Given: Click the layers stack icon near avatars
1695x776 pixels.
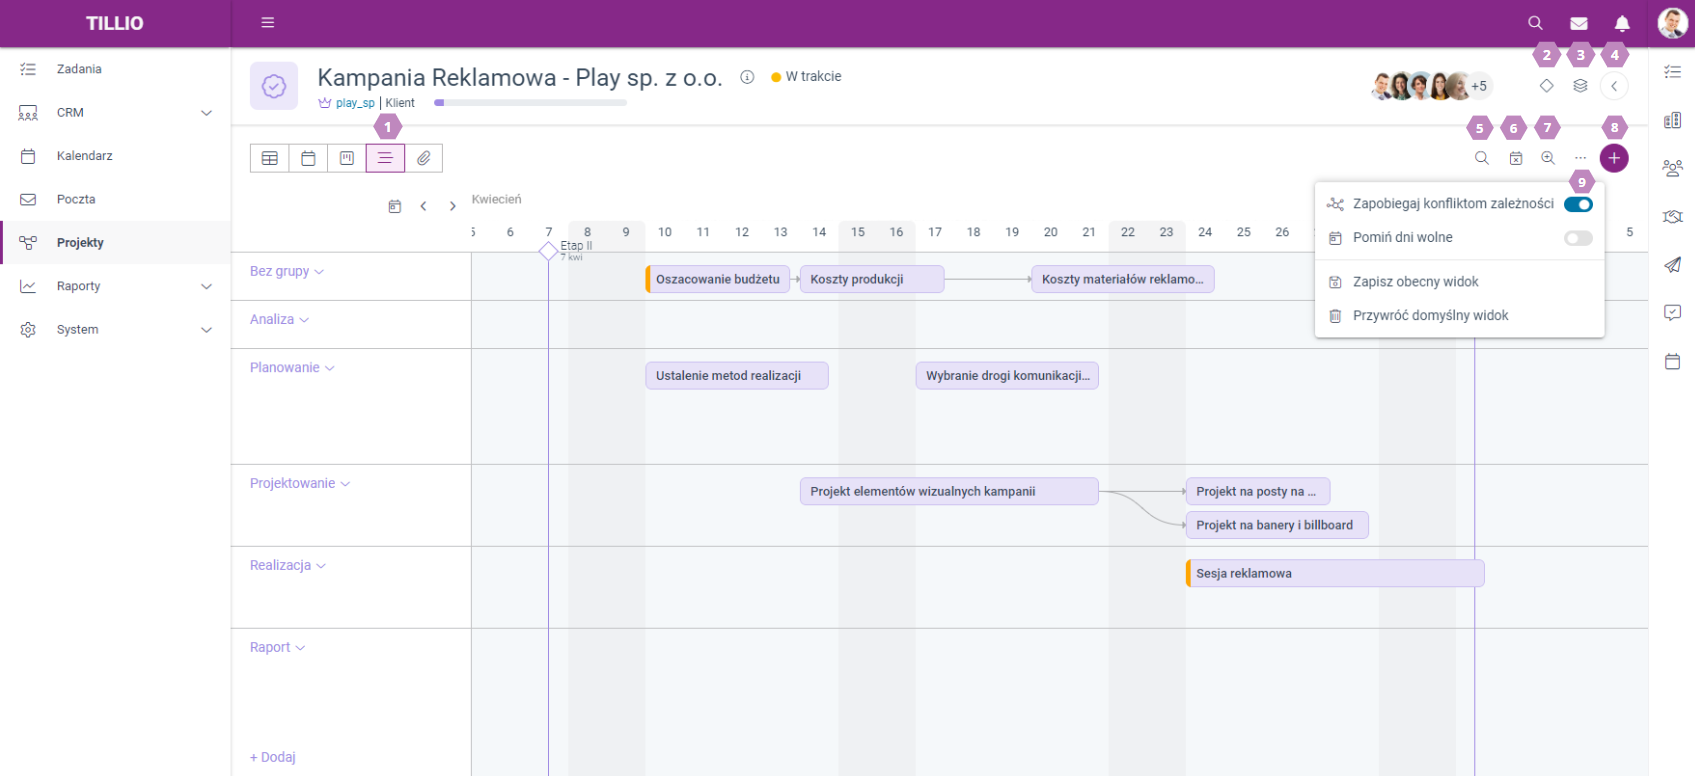Looking at the screenshot, I should coord(1580,86).
